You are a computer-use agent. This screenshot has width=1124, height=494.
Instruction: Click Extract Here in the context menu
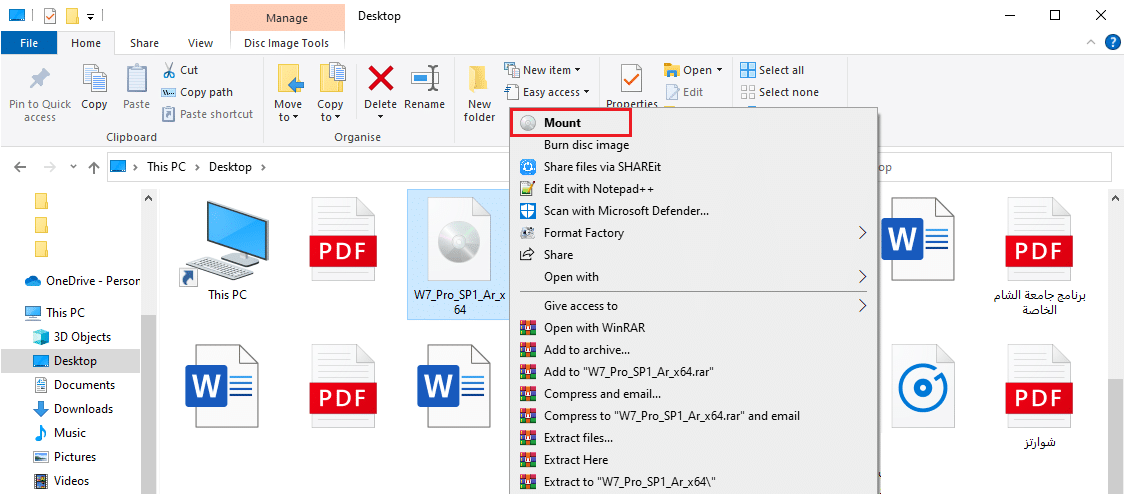575,460
